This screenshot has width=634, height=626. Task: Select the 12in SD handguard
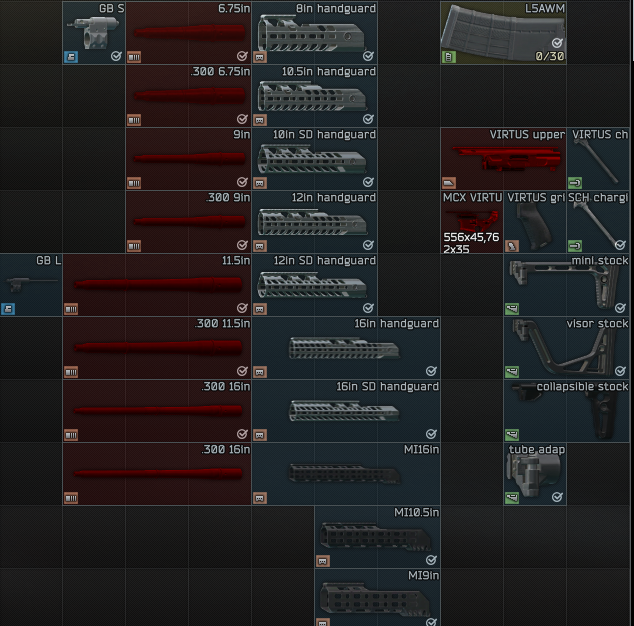[x=315, y=285]
